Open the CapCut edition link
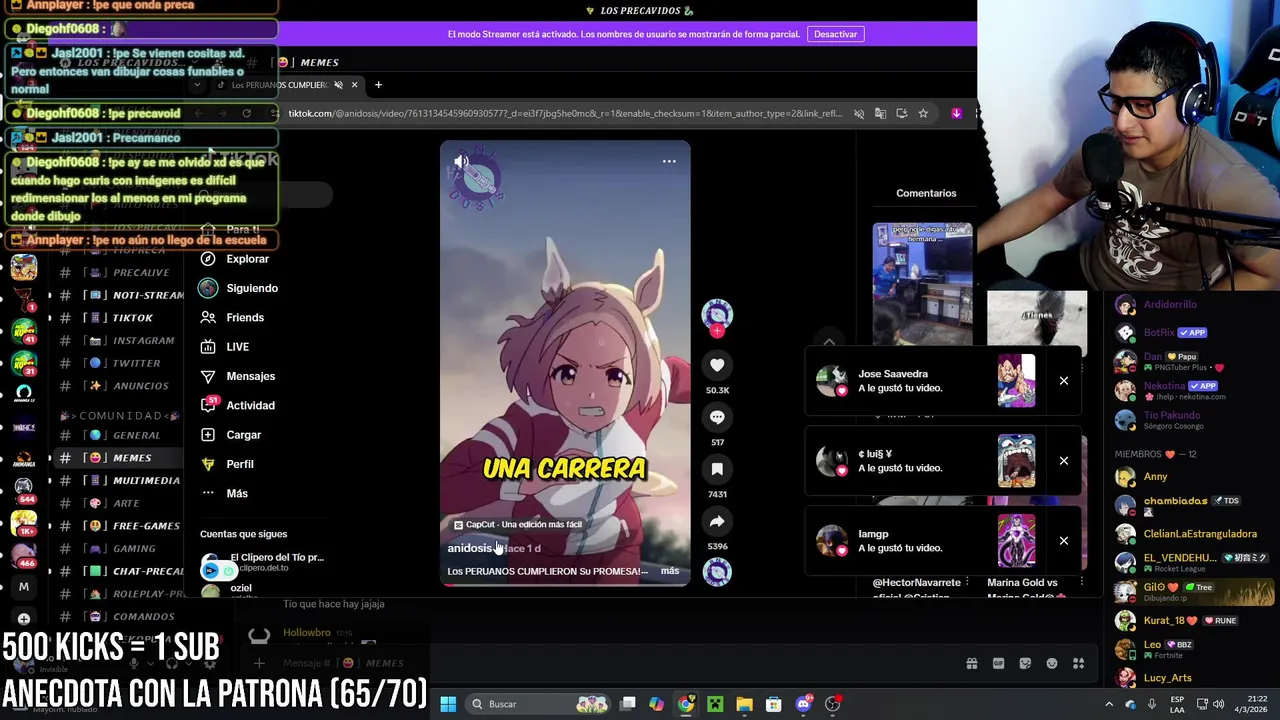Screen dimensions: 1280x720 pyautogui.click(x=518, y=524)
